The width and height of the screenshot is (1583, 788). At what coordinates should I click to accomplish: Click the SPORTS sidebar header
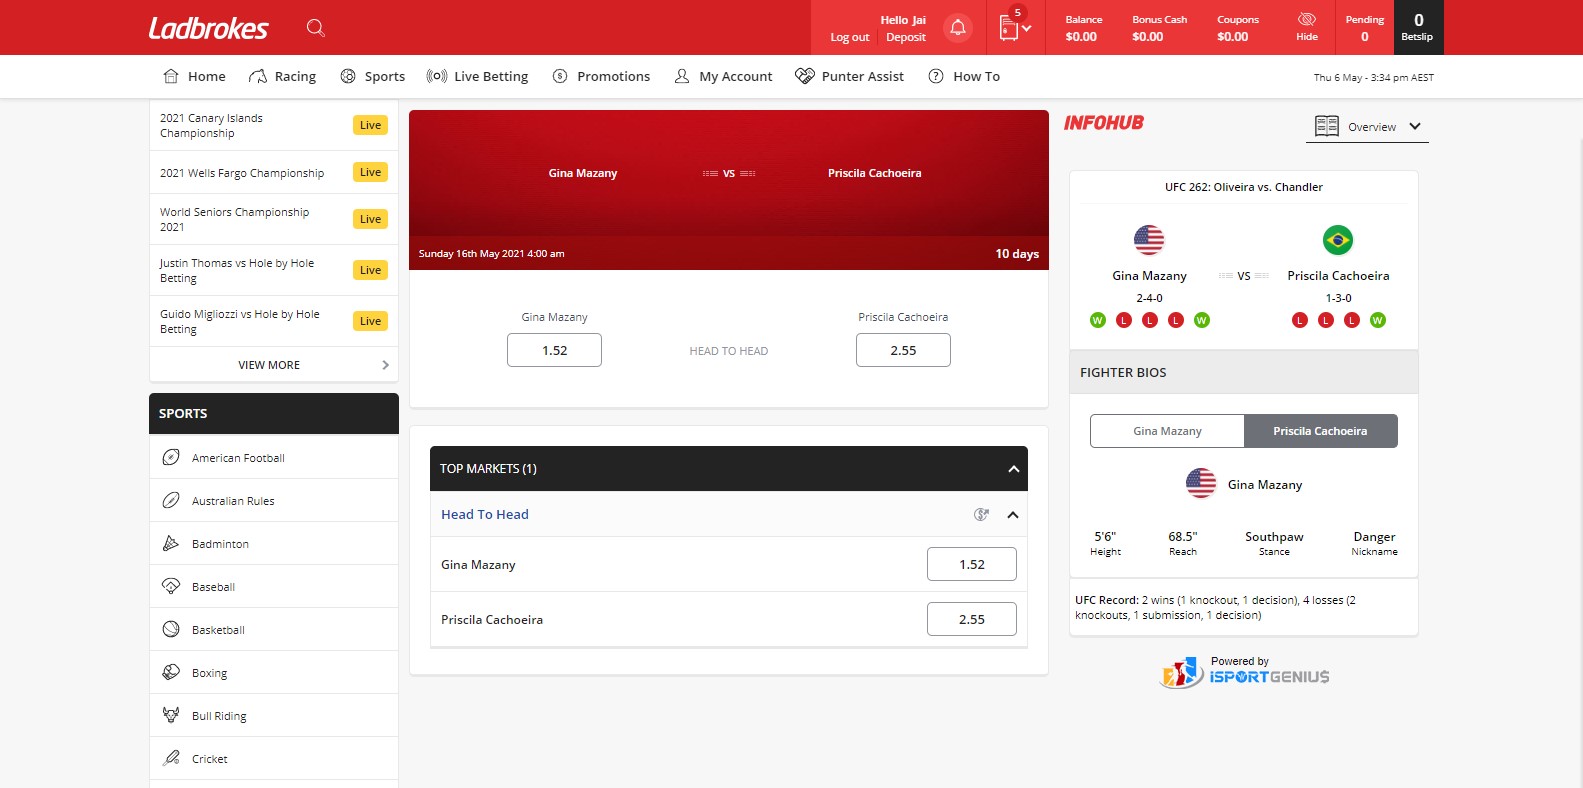point(274,413)
